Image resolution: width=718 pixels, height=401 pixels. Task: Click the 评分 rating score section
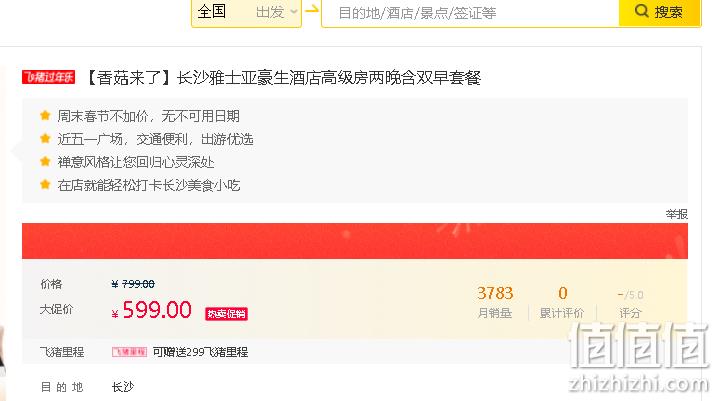click(631, 303)
